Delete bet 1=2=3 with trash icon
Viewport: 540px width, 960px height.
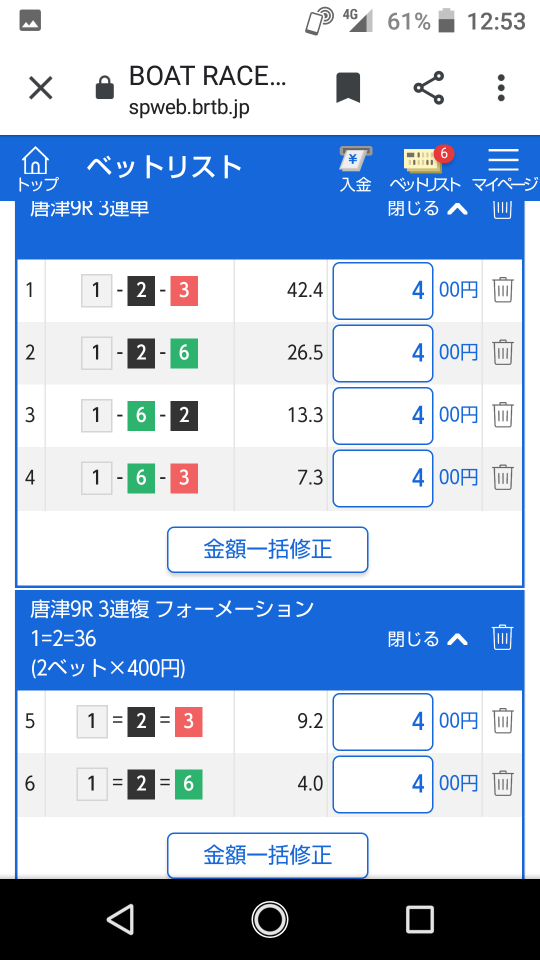pos(503,721)
